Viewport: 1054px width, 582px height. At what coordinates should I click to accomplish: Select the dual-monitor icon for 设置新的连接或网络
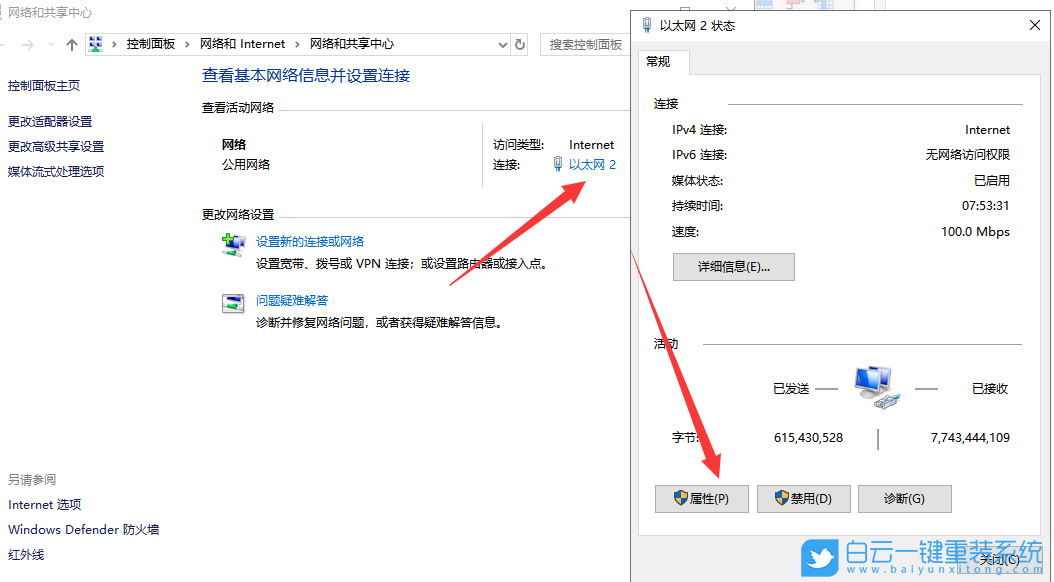pos(234,244)
